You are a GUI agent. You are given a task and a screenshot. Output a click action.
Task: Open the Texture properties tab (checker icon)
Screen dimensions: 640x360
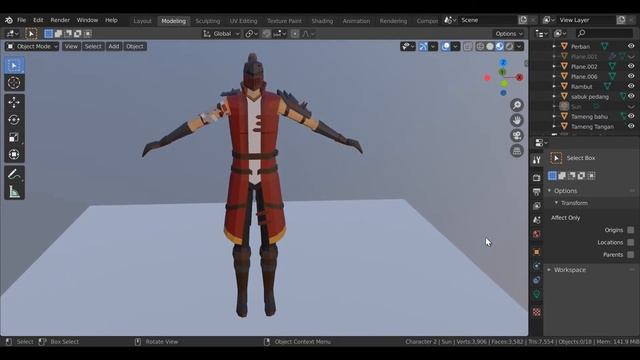coord(537,312)
